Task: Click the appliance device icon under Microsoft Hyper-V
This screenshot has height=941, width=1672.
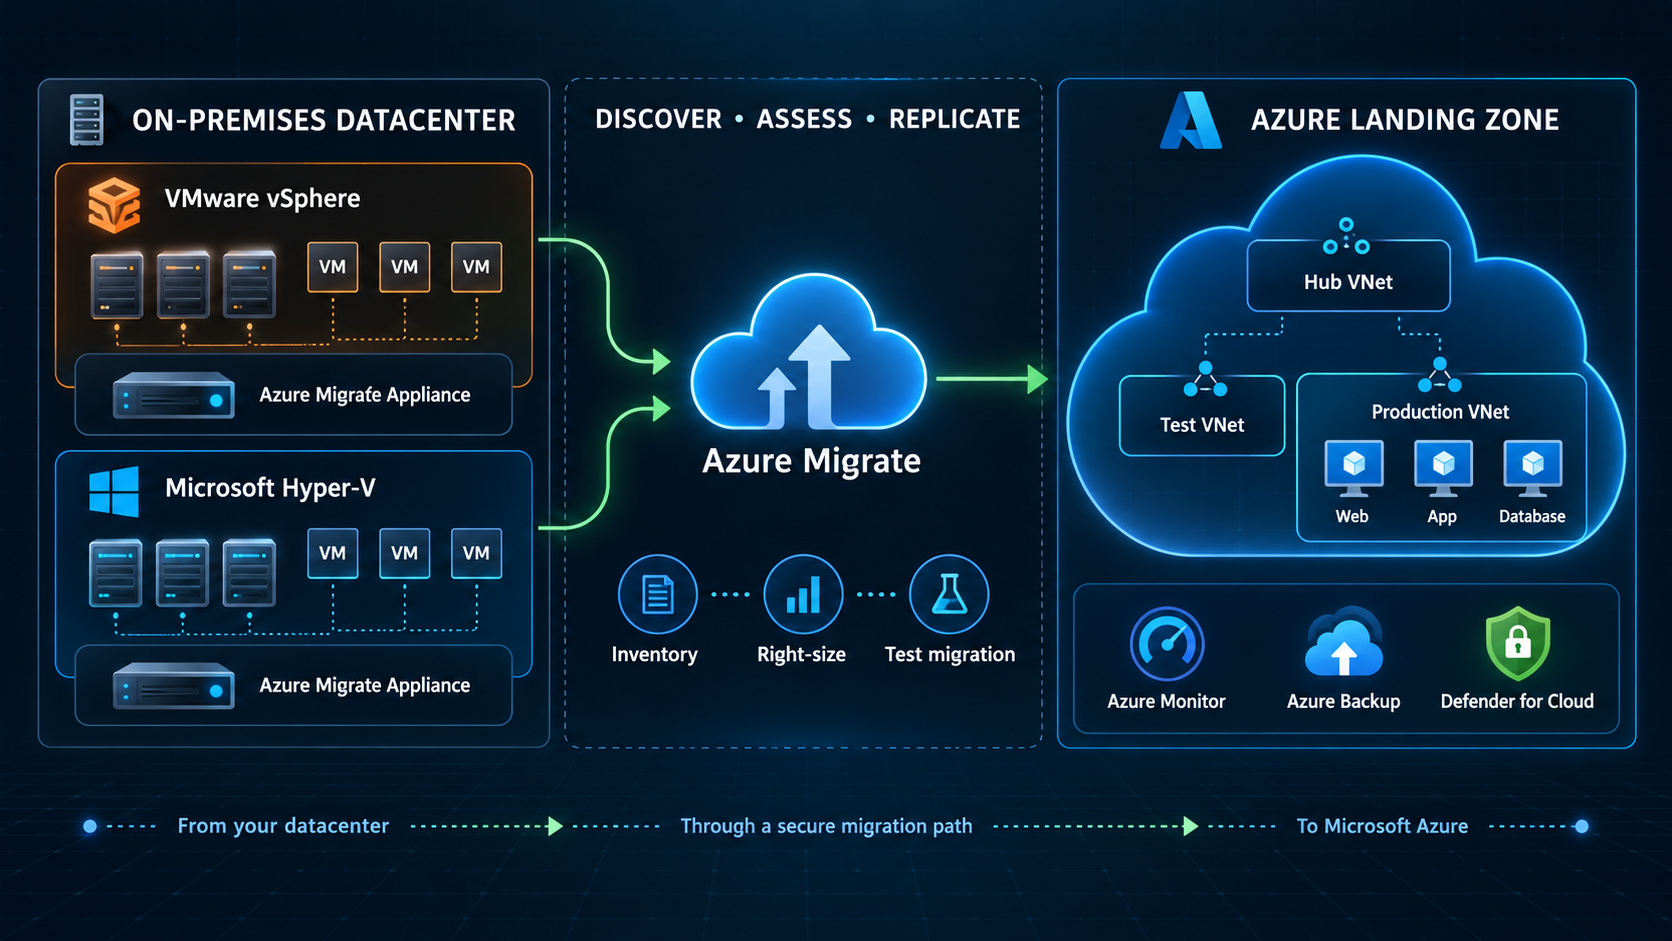Action: tap(174, 686)
